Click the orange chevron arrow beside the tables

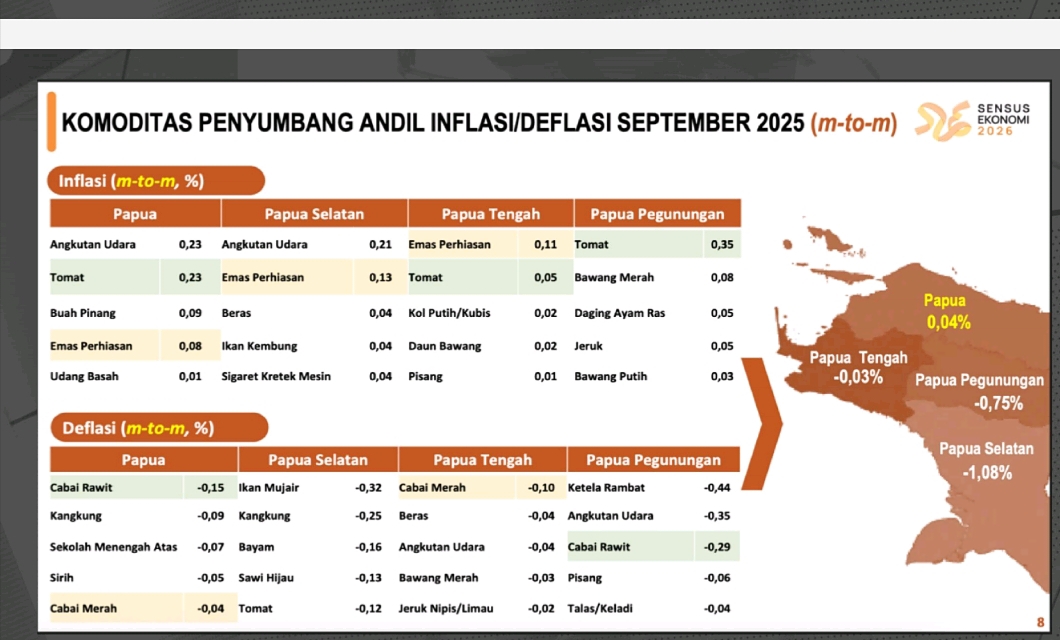click(x=765, y=421)
